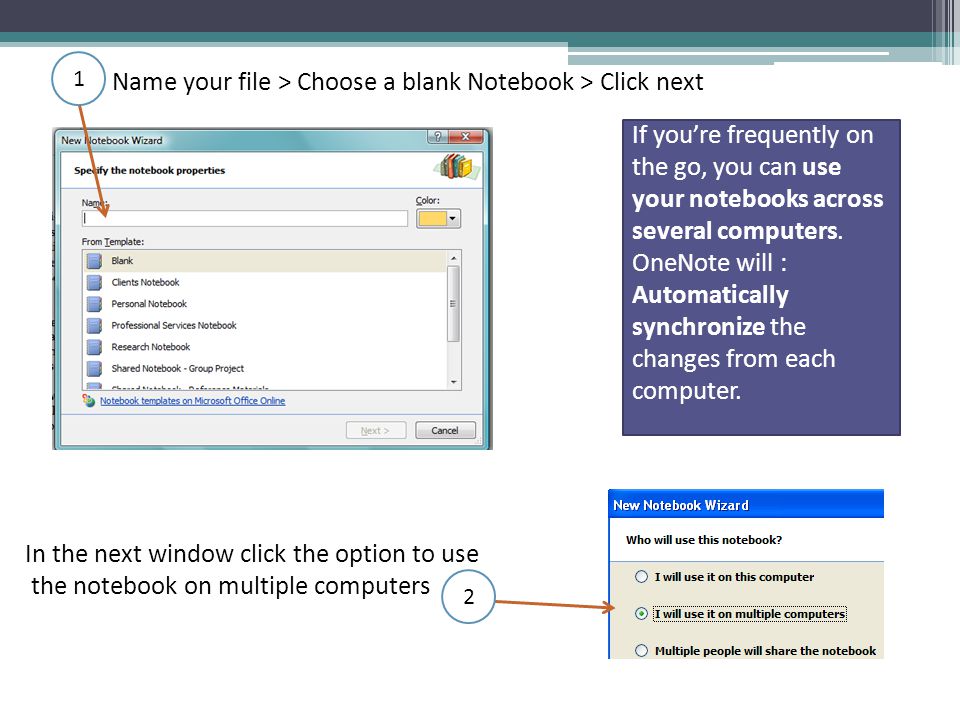Click the 'From Template:' label

click(x=113, y=242)
